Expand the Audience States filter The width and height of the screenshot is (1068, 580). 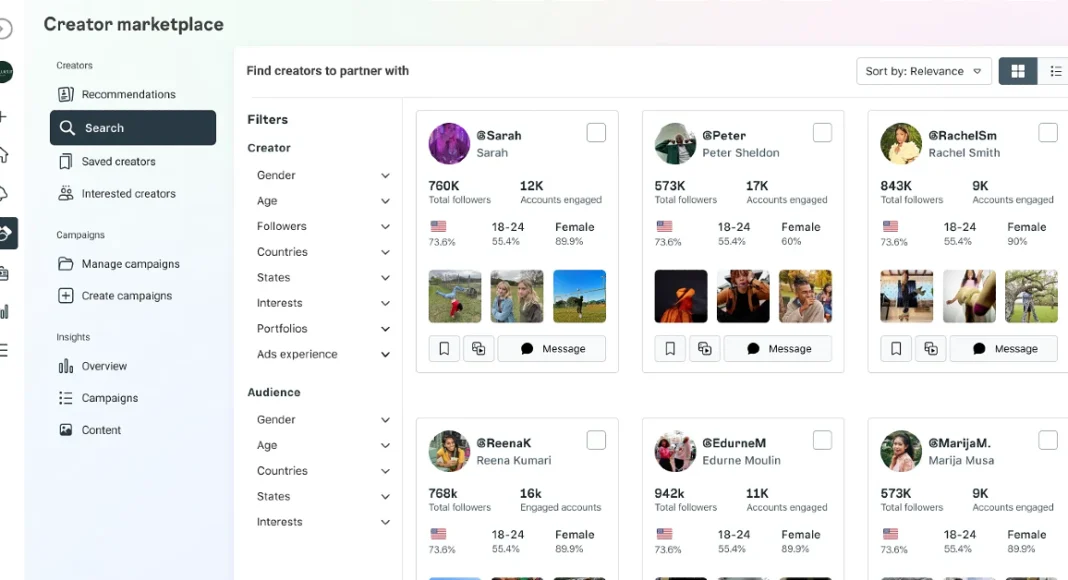323,496
